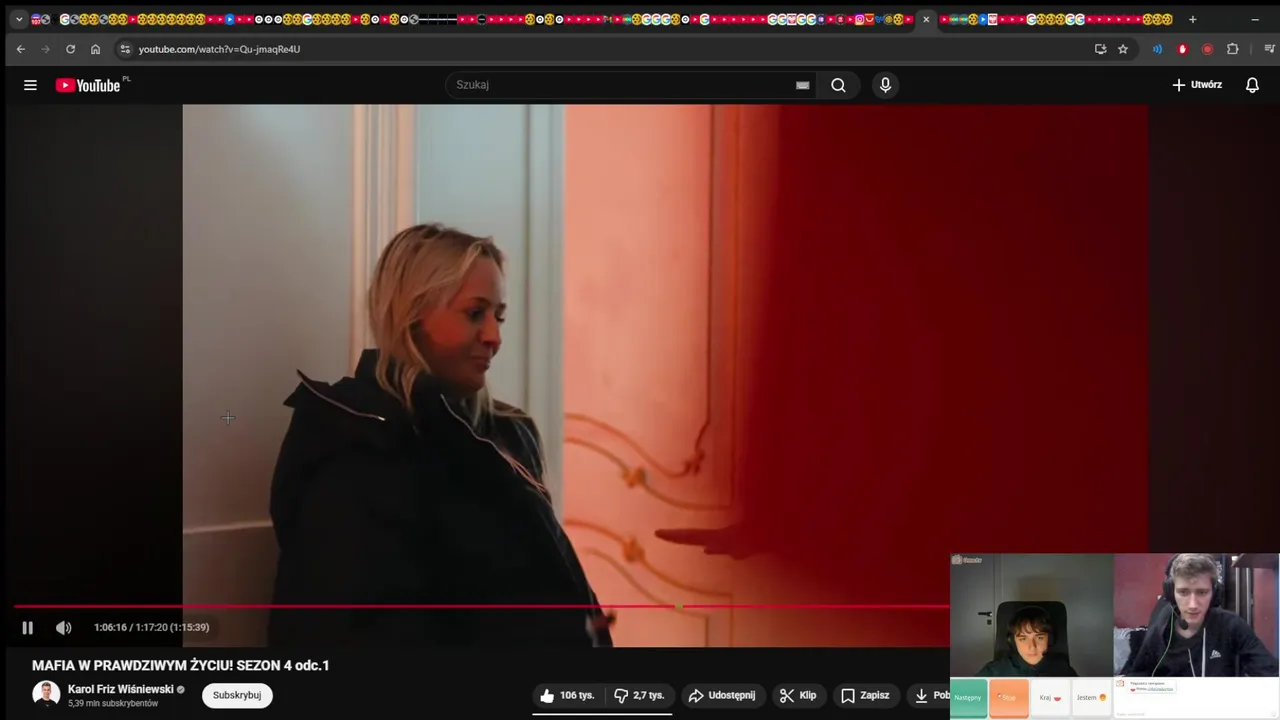
Task: Select the youtube.com address bar URL
Action: click(x=219, y=49)
